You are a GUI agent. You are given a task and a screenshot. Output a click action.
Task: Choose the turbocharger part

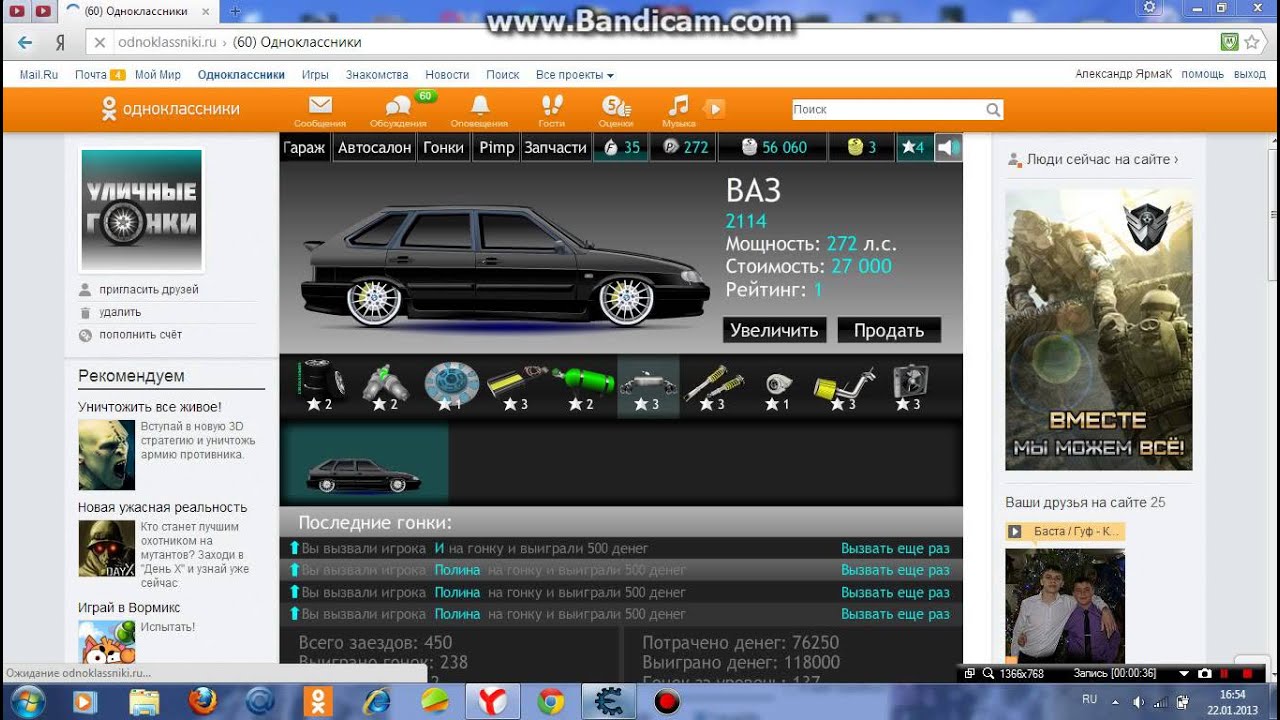[x=778, y=386]
